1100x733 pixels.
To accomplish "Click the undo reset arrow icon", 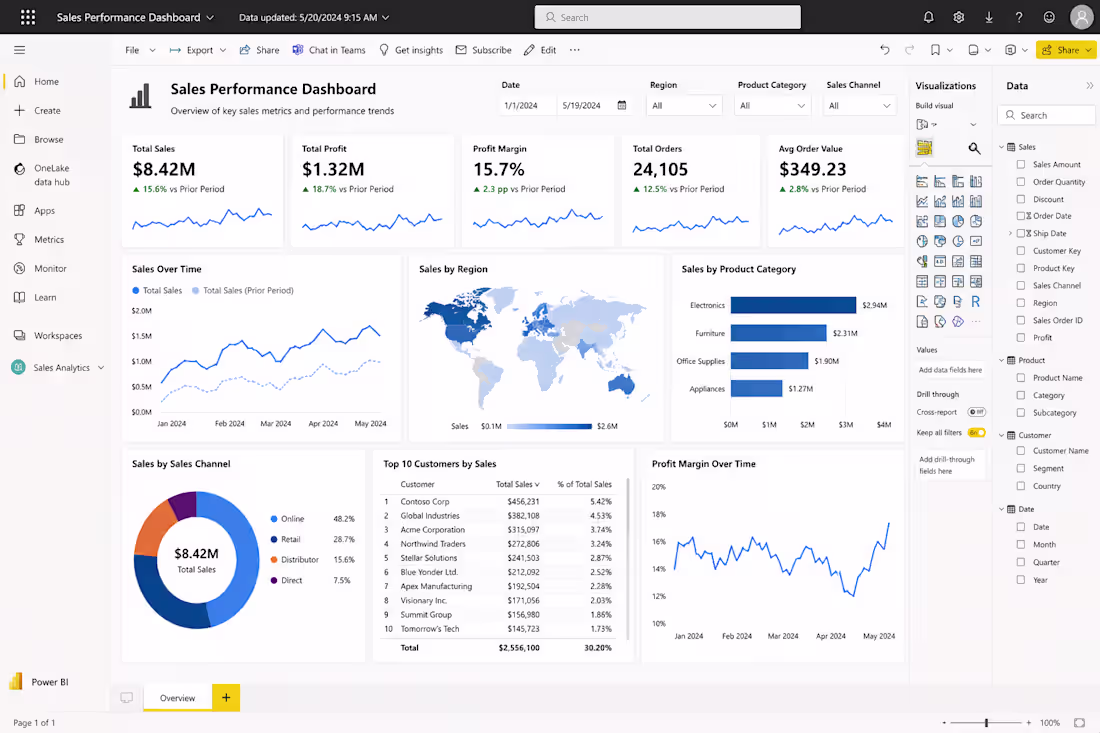I will (x=885, y=50).
